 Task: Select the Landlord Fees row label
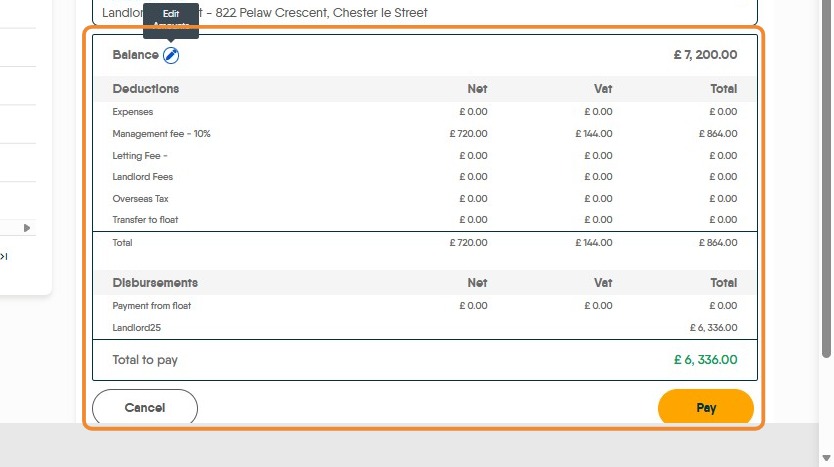point(143,177)
